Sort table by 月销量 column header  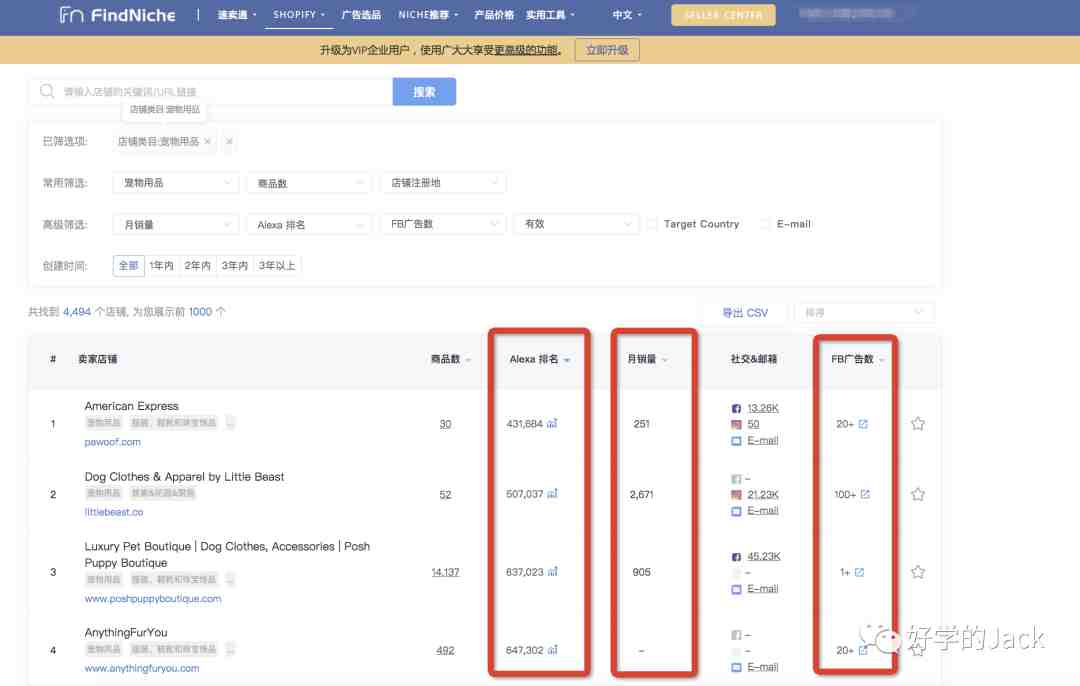coord(647,359)
